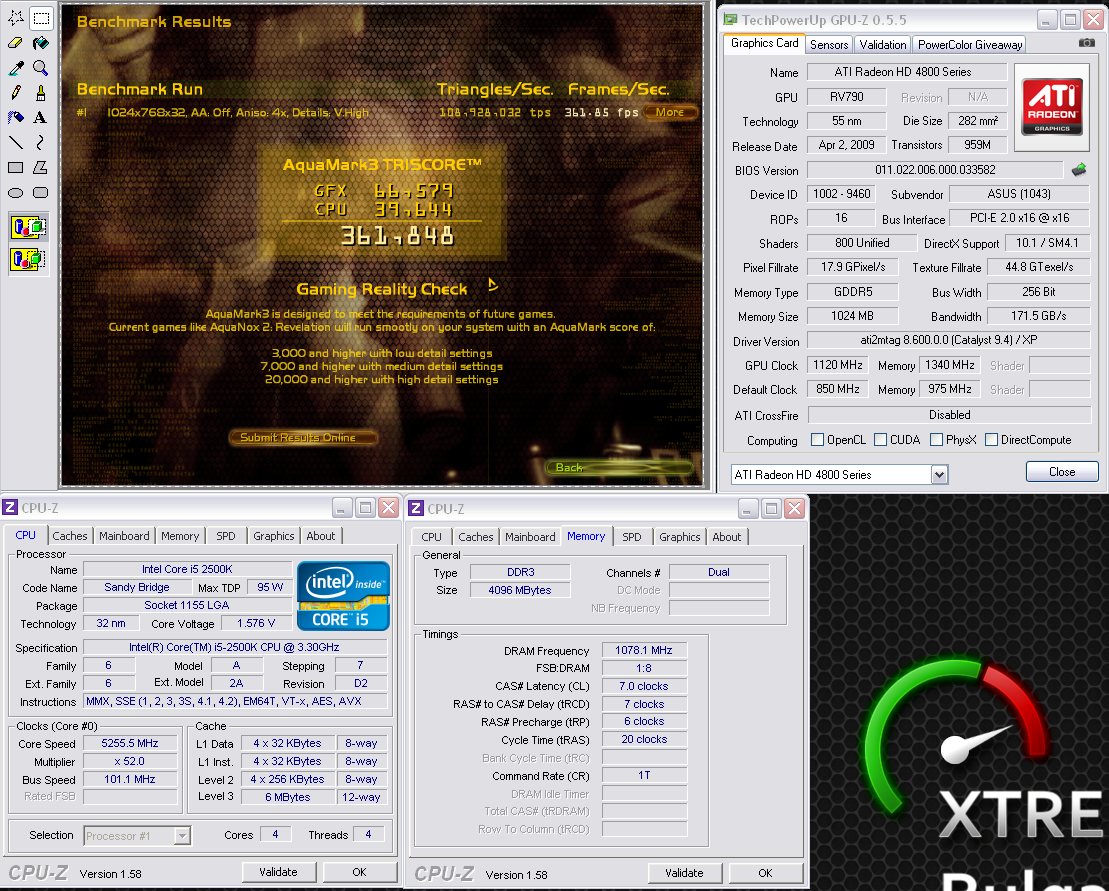Open the ATI Radeon HD 4800 Series dropdown
The height and width of the screenshot is (891, 1109).
coord(939,474)
